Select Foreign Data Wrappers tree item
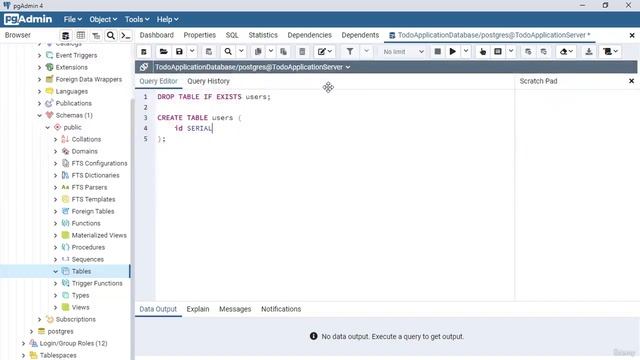640x360 pixels. coord(89,79)
